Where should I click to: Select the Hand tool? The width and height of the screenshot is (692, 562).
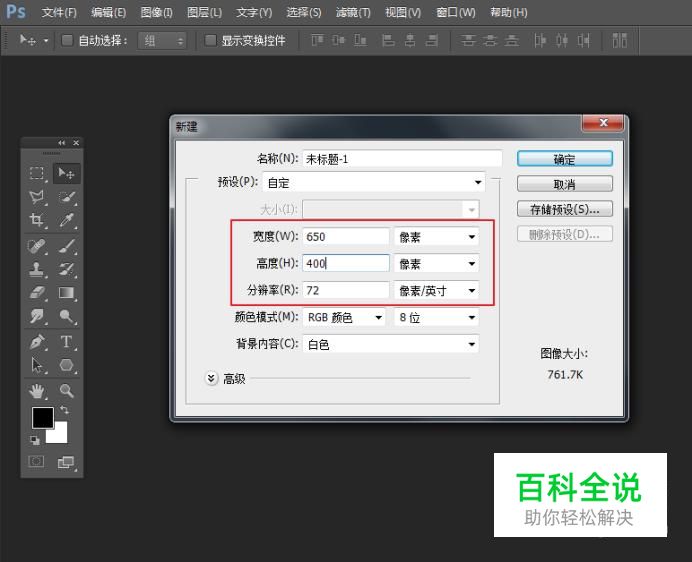pyautogui.click(x=37, y=391)
